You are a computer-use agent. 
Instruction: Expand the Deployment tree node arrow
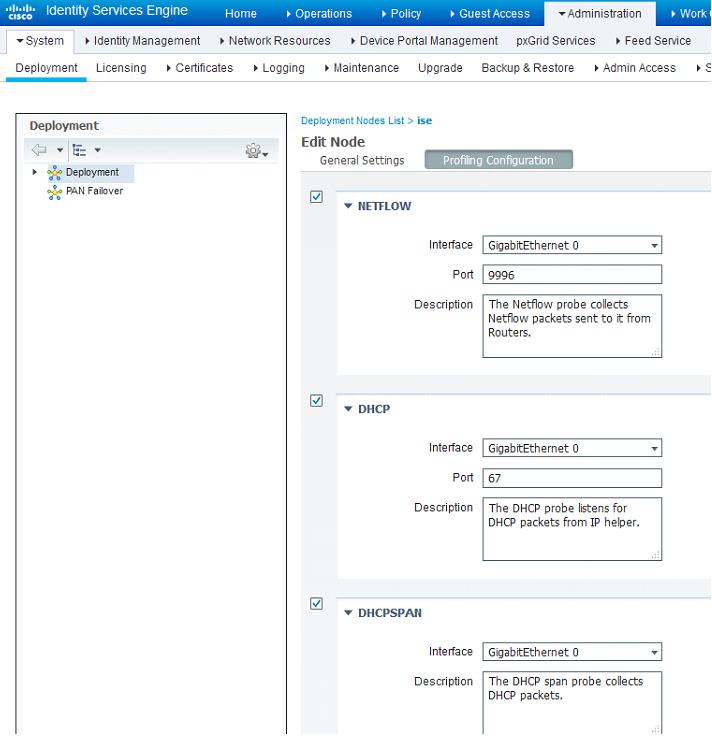(x=34, y=172)
